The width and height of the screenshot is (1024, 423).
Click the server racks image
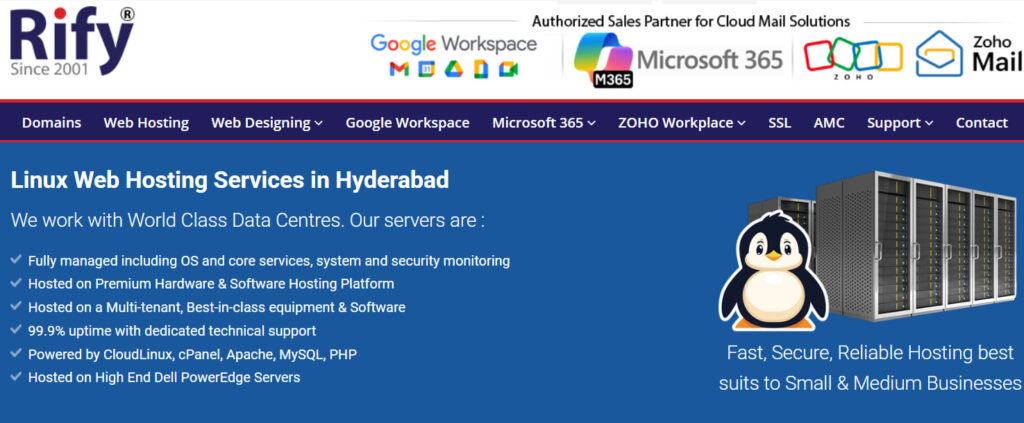pyautogui.click(x=914, y=245)
